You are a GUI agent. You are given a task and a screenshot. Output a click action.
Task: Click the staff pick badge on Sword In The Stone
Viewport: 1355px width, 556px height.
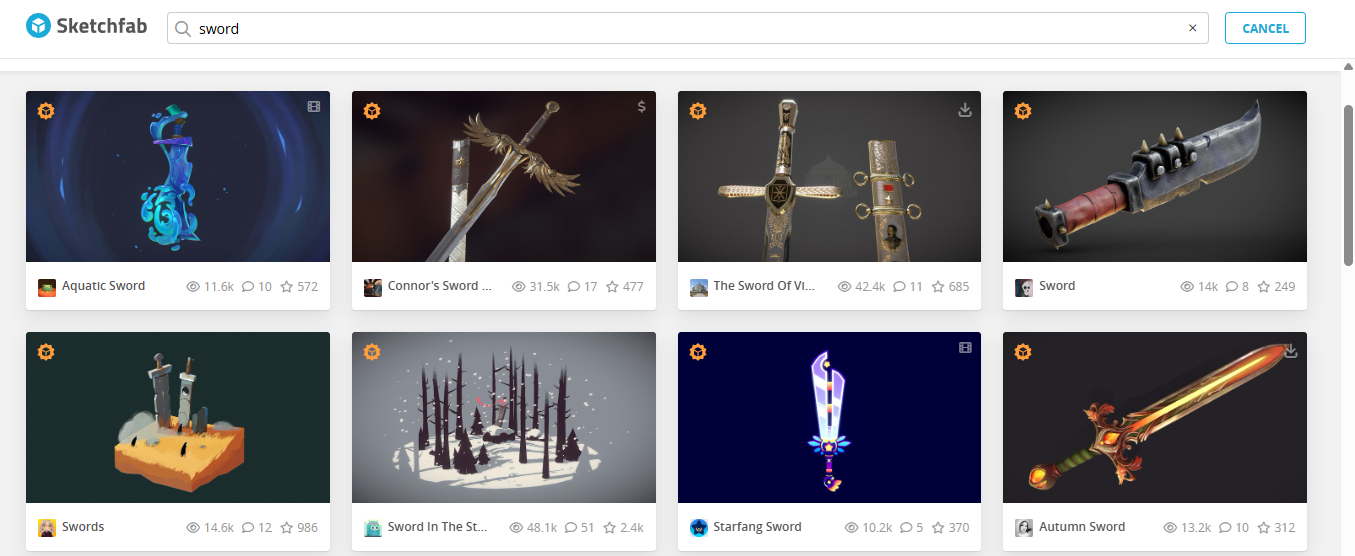[x=372, y=351]
